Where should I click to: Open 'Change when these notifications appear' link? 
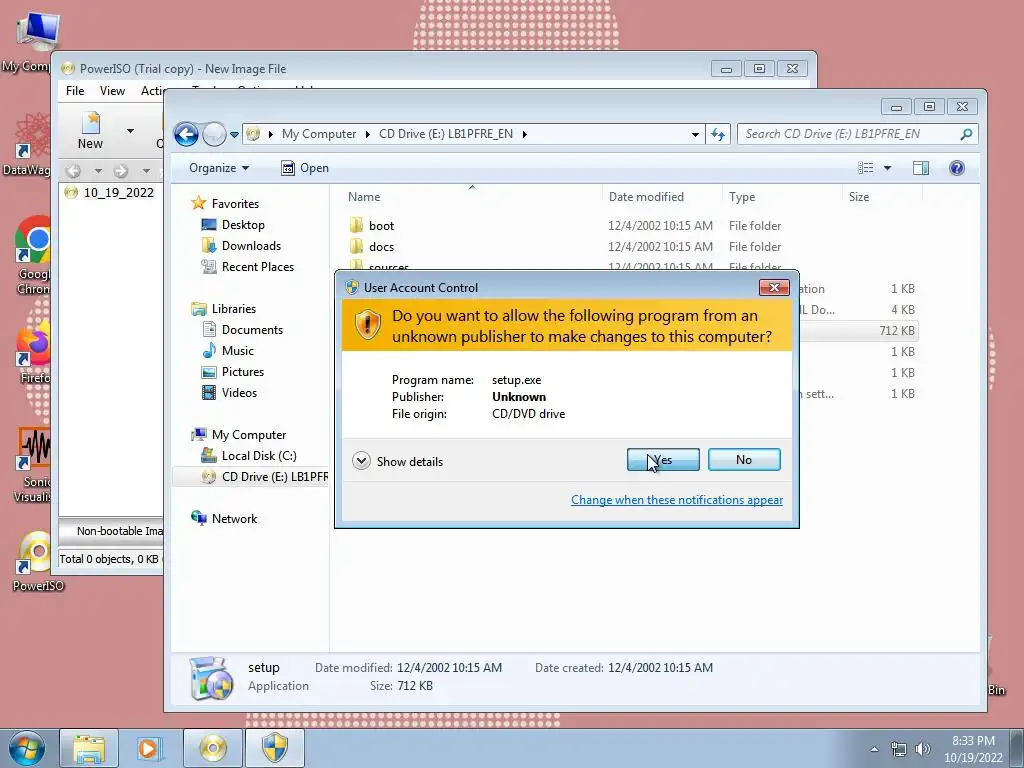677,500
